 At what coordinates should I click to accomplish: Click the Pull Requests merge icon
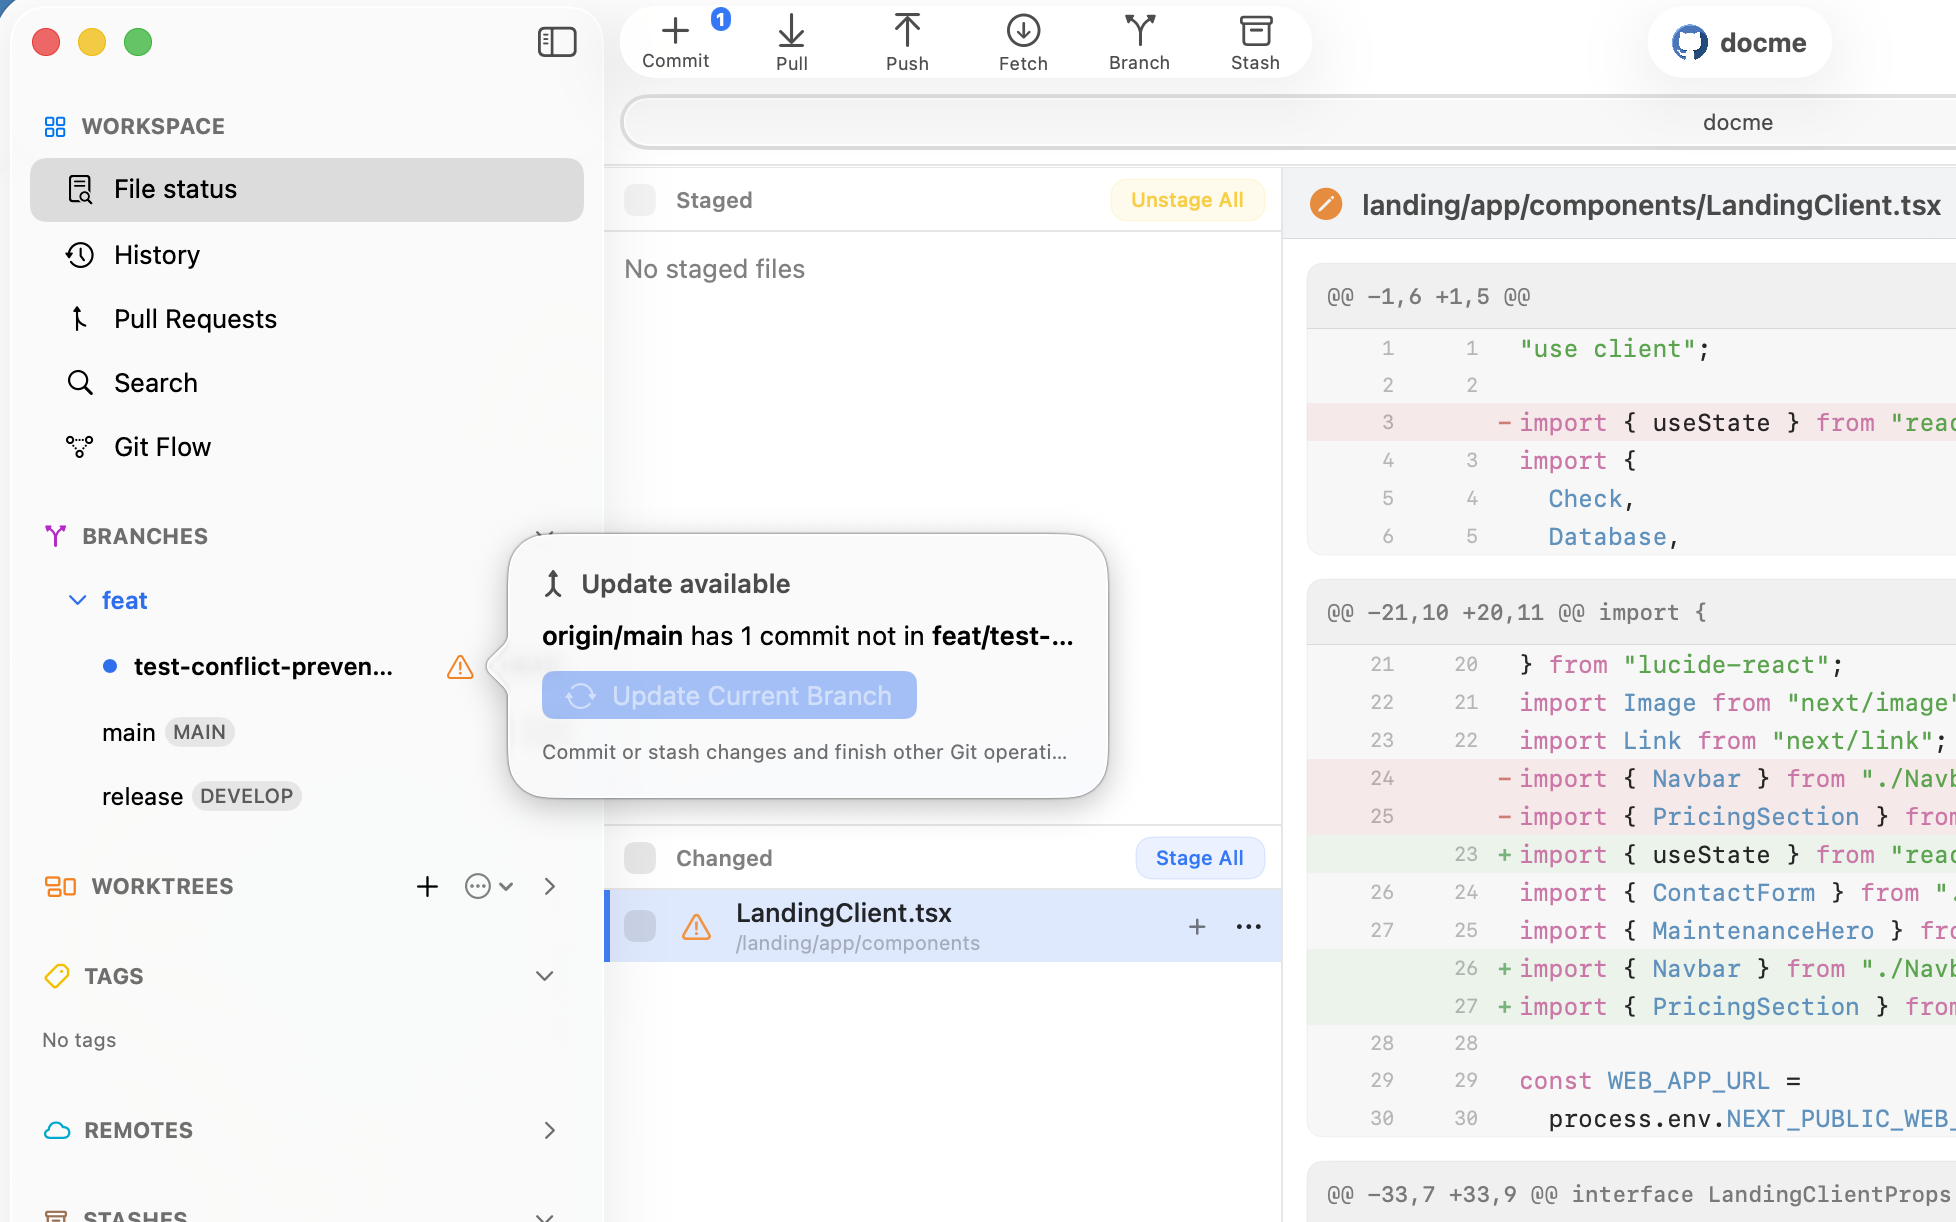pyautogui.click(x=80, y=319)
